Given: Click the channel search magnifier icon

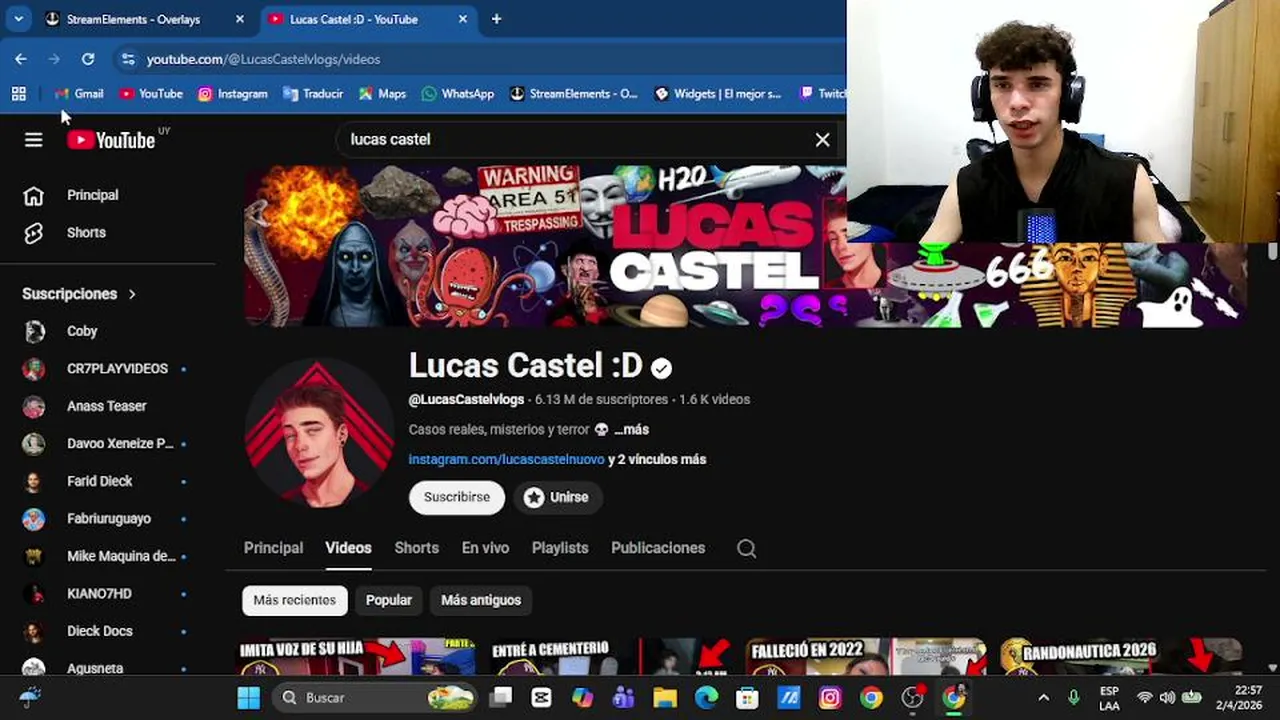Looking at the screenshot, I should pos(746,548).
